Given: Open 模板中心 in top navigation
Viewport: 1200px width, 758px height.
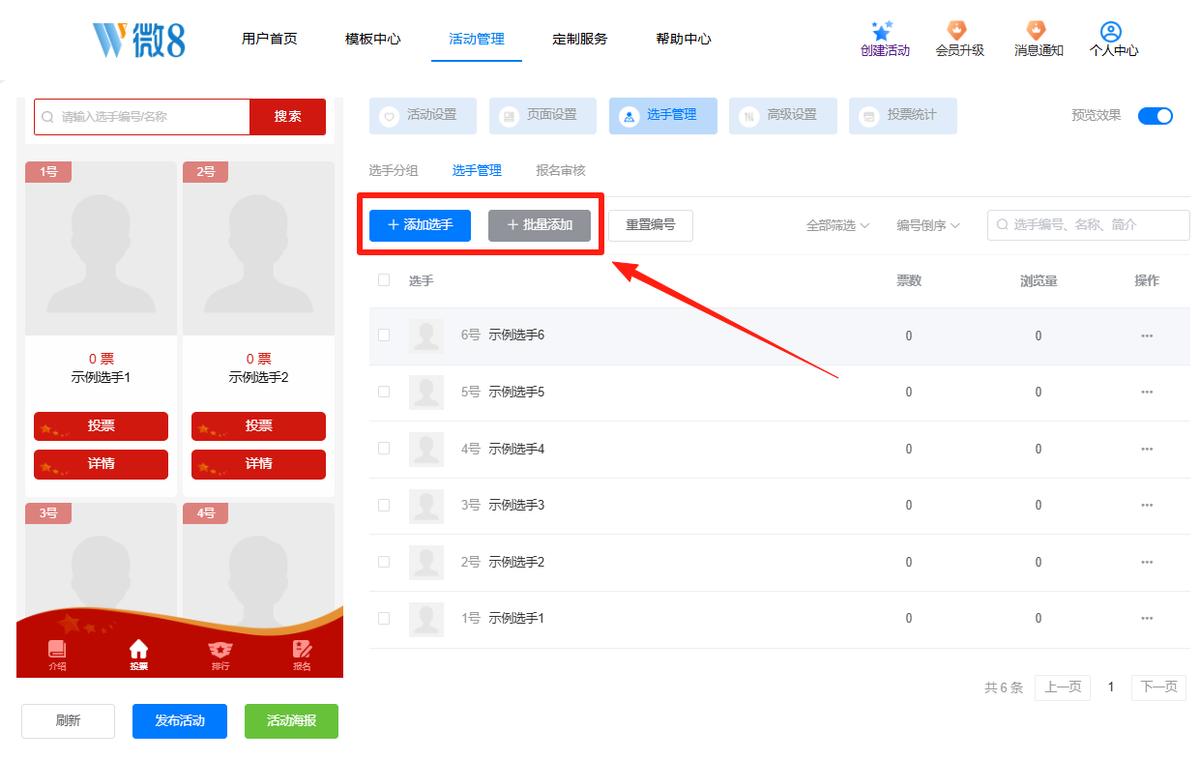Looking at the screenshot, I should coord(373,39).
